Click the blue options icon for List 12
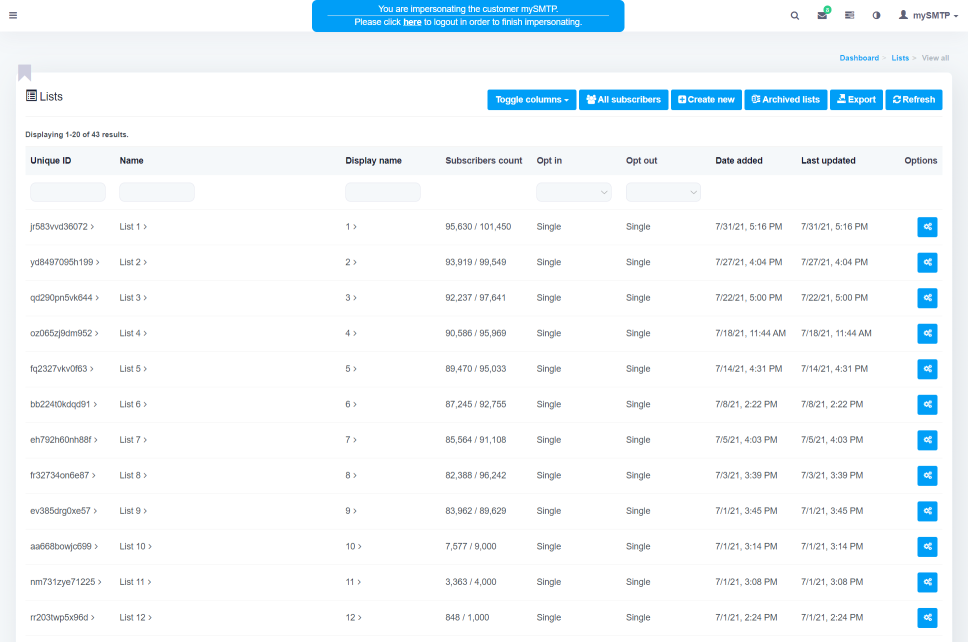 [x=927, y=618]
